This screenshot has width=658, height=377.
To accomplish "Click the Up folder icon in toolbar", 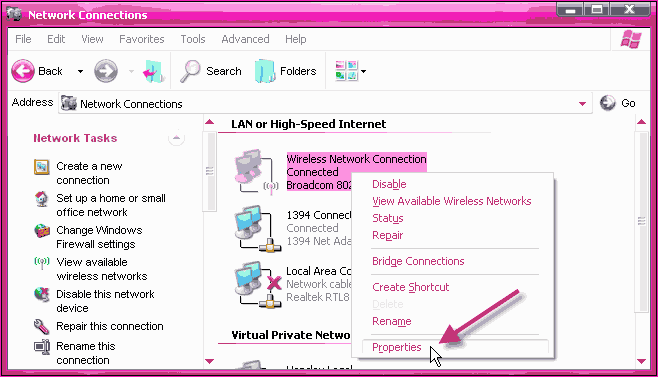I will (153, 71).
